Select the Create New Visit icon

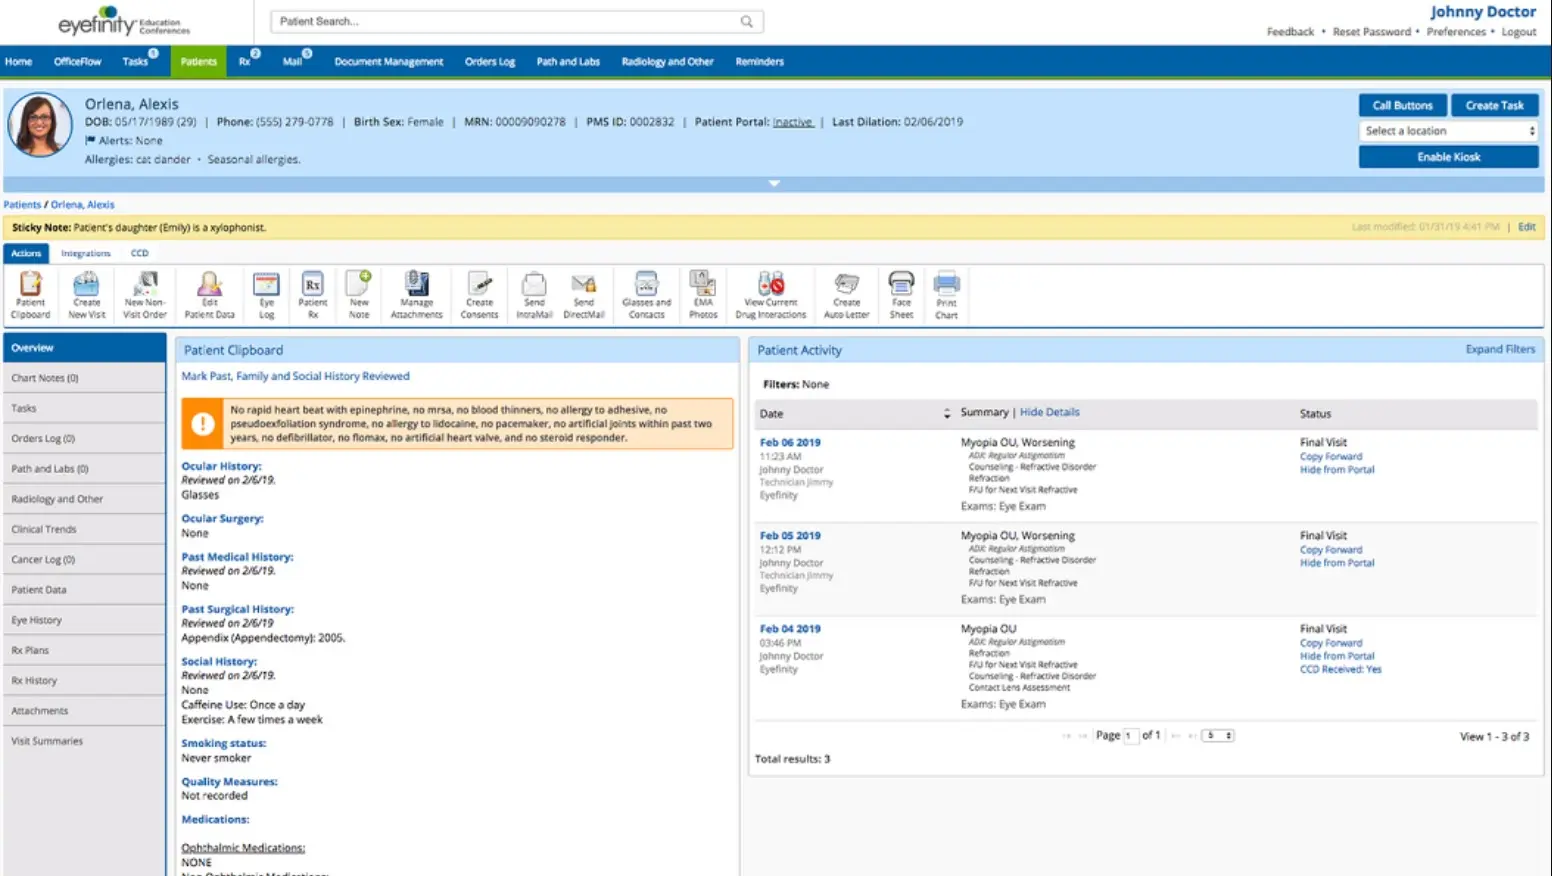tap(86, 293)
